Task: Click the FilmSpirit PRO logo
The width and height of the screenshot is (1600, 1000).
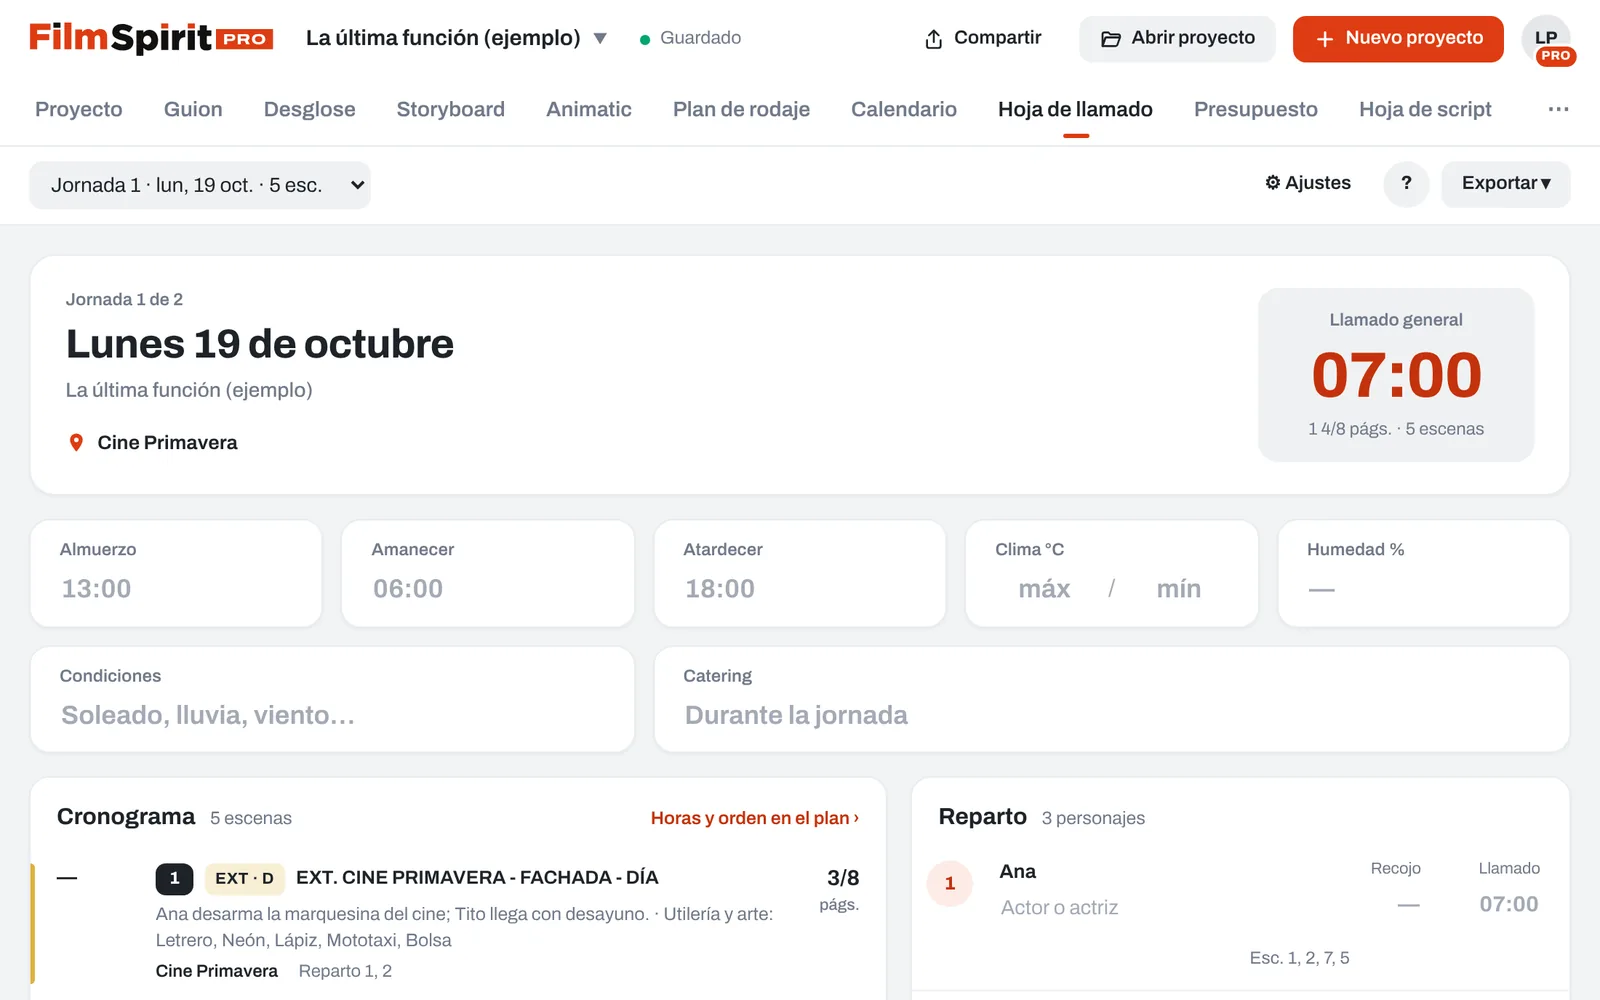Action: (x=151, y=38)
